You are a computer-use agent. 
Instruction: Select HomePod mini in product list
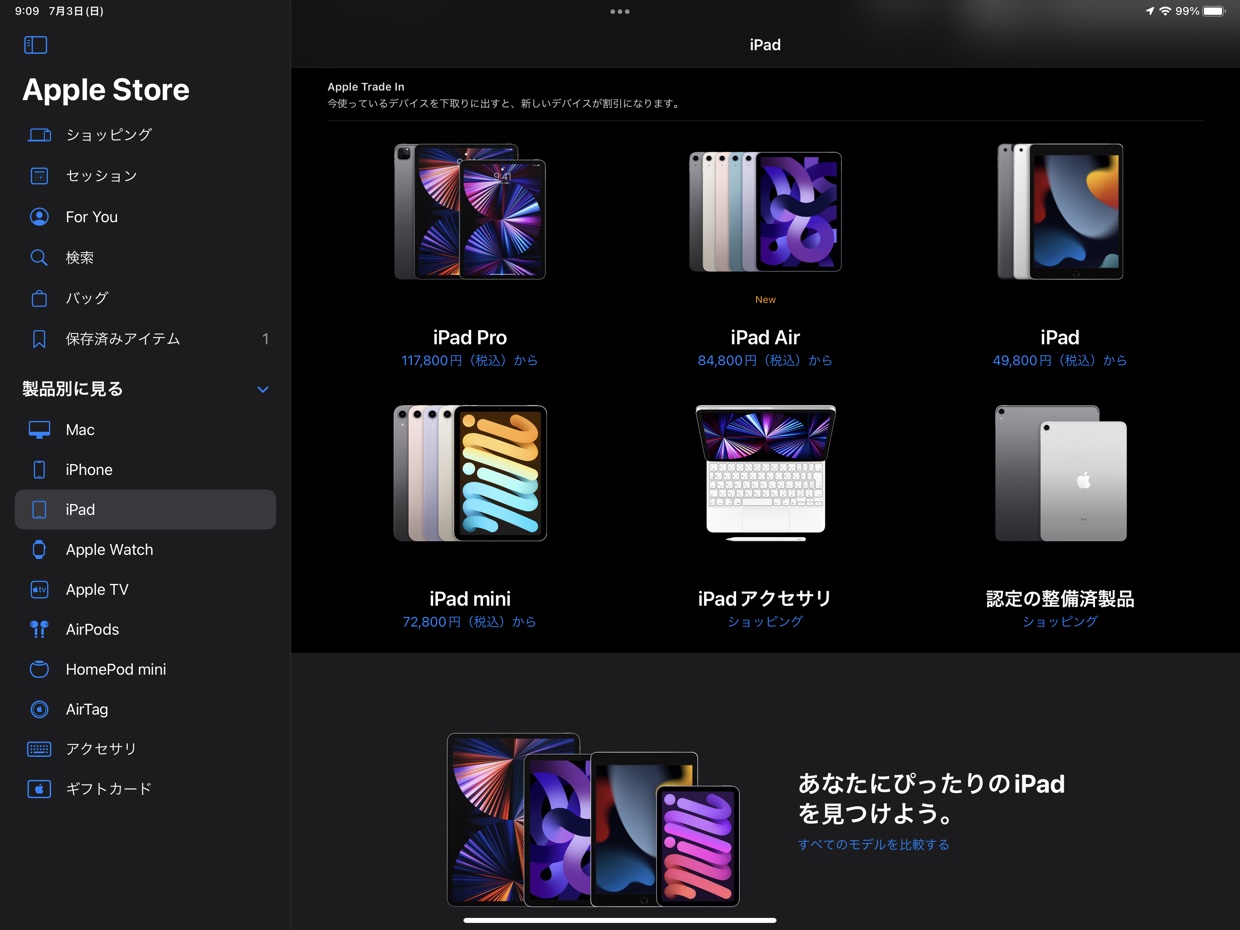click(x=145, y=670)
